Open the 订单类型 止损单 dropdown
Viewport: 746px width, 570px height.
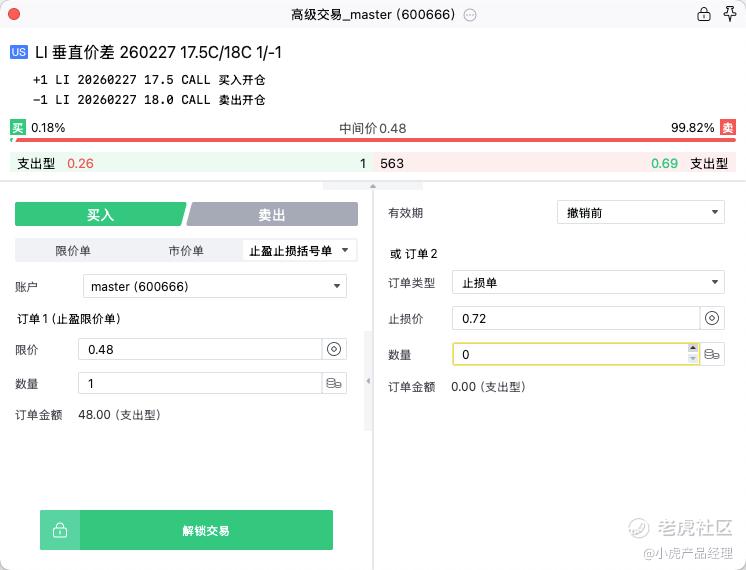(587, 283)
